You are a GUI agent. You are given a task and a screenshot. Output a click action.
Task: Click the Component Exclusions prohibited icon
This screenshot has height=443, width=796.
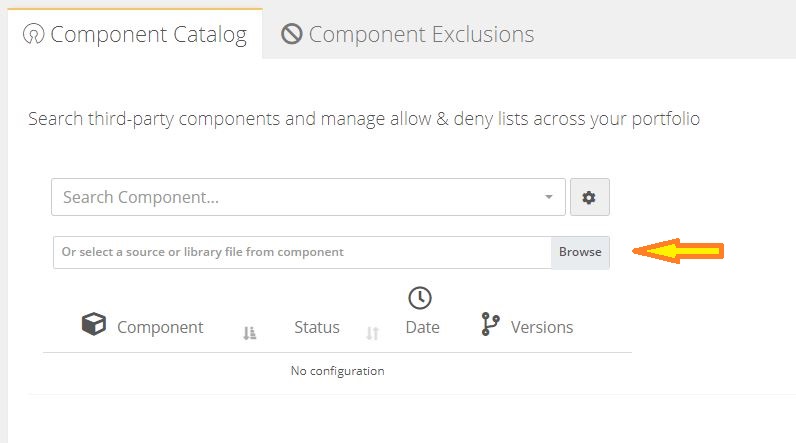[x=292, y=34]
